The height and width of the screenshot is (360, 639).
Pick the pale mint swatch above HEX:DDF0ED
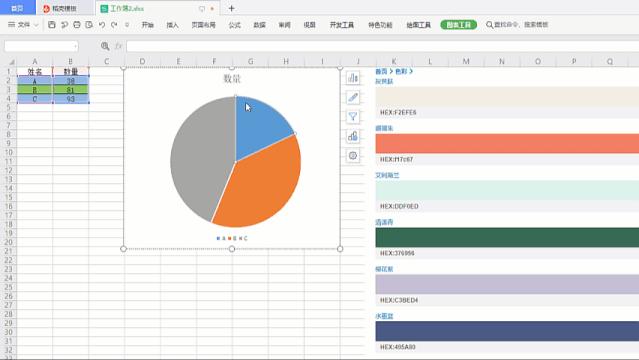click(507, 190)
